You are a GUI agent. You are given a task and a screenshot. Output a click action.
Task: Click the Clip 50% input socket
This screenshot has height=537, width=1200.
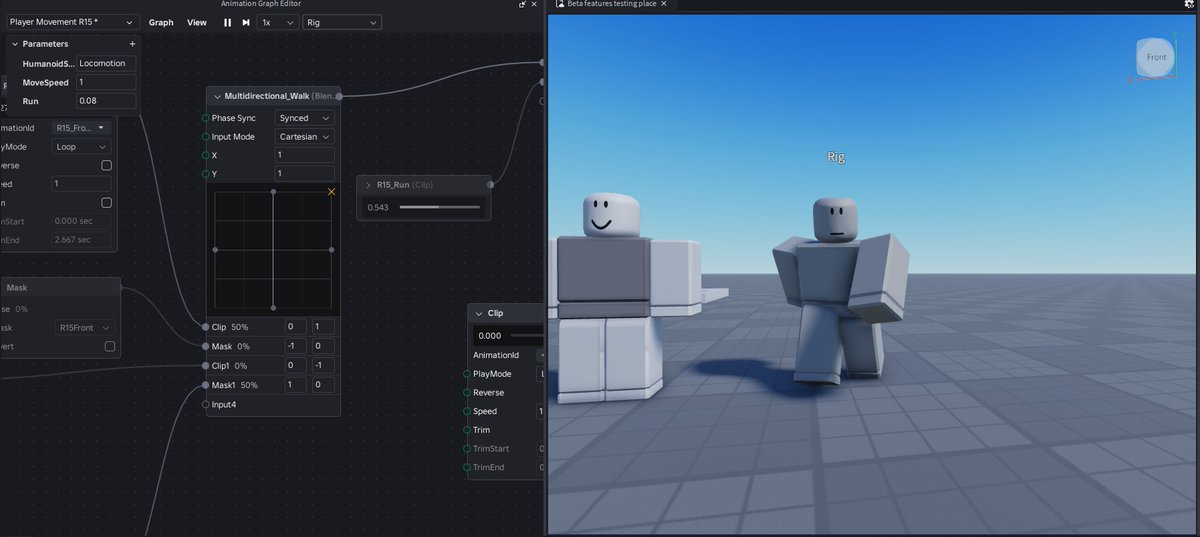click(x=206, y=327)
